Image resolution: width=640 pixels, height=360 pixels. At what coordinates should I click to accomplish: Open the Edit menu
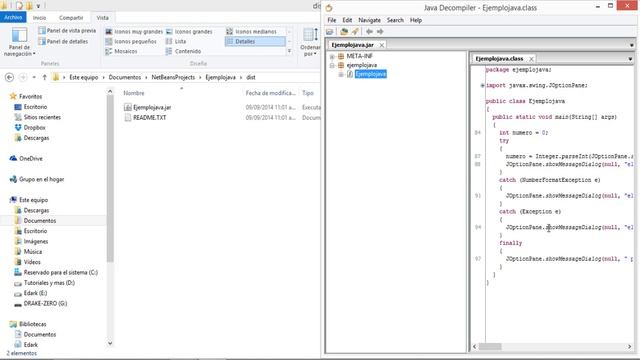click(x=347, y=20)
